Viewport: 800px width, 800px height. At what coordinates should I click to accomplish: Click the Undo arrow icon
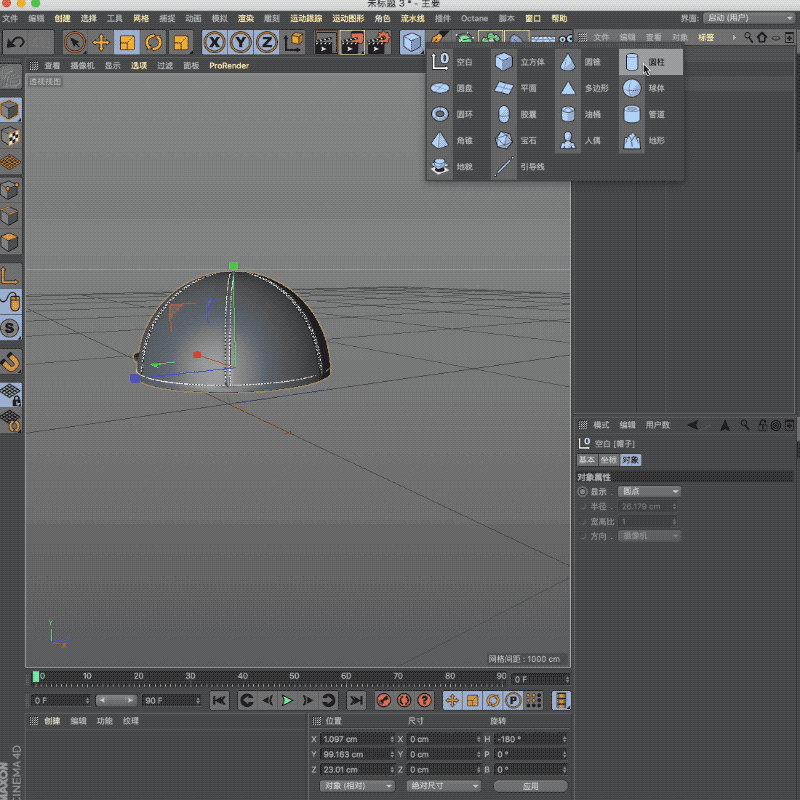pyautogui.click(x=16, y=42)
